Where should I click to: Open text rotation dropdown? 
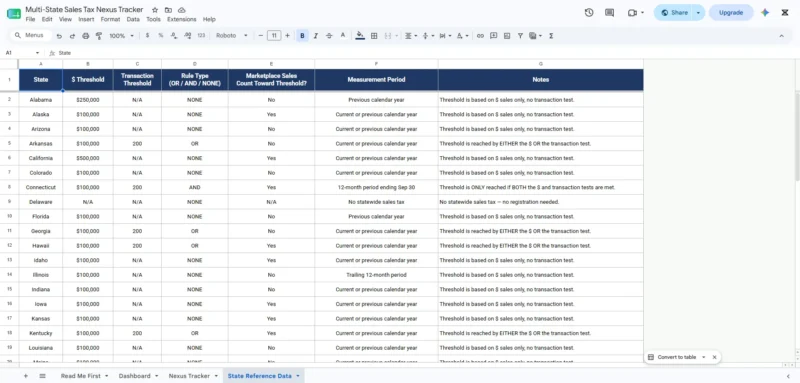[x=462, y=36]
